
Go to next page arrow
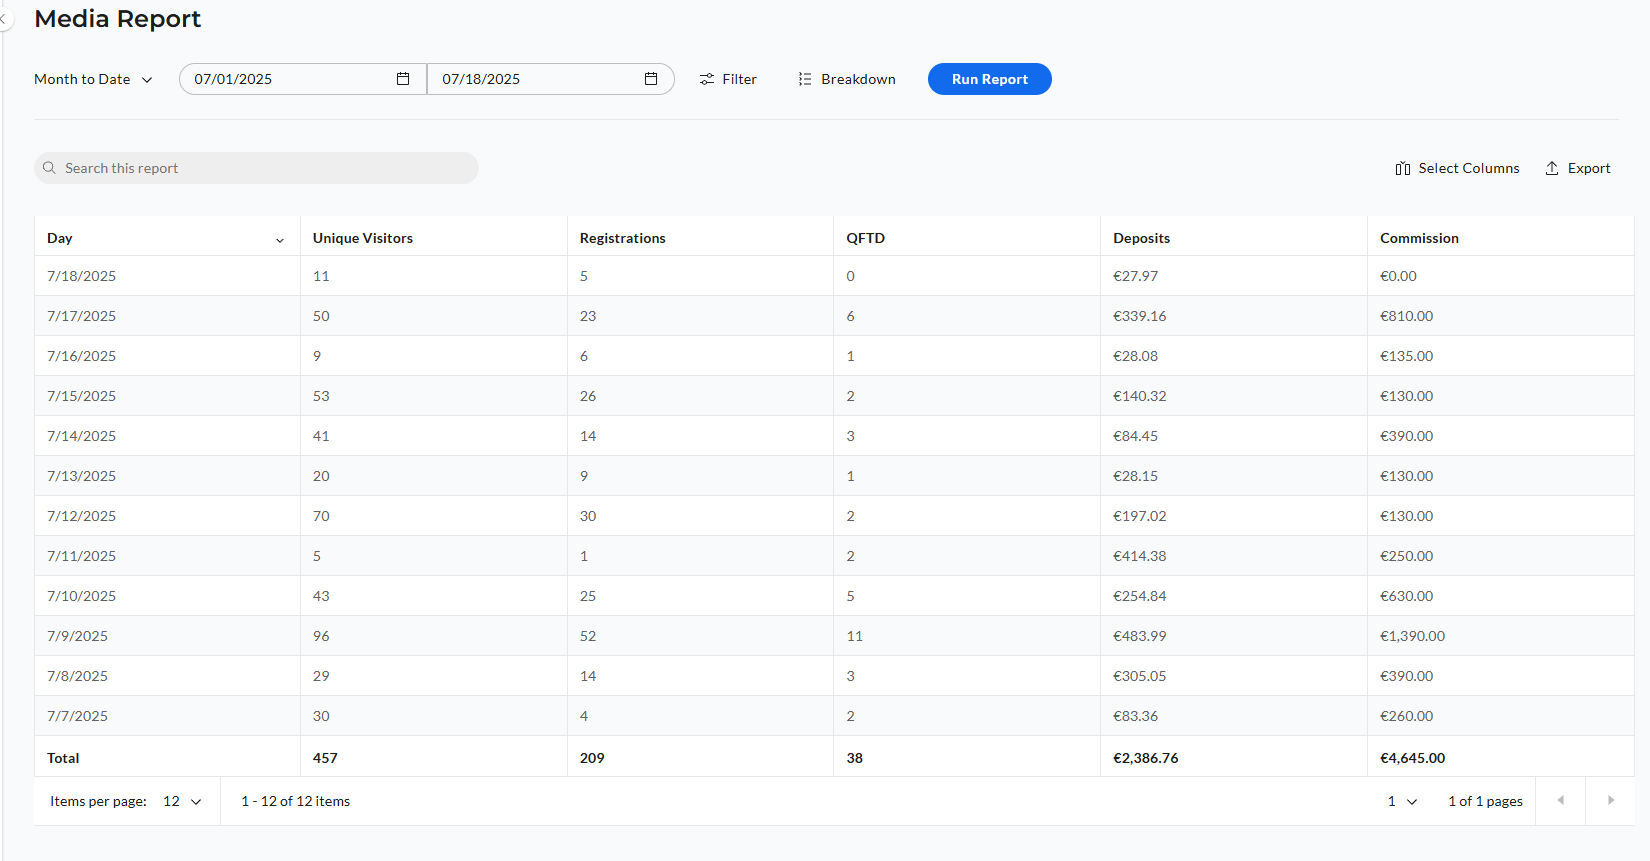(1610, 800)
